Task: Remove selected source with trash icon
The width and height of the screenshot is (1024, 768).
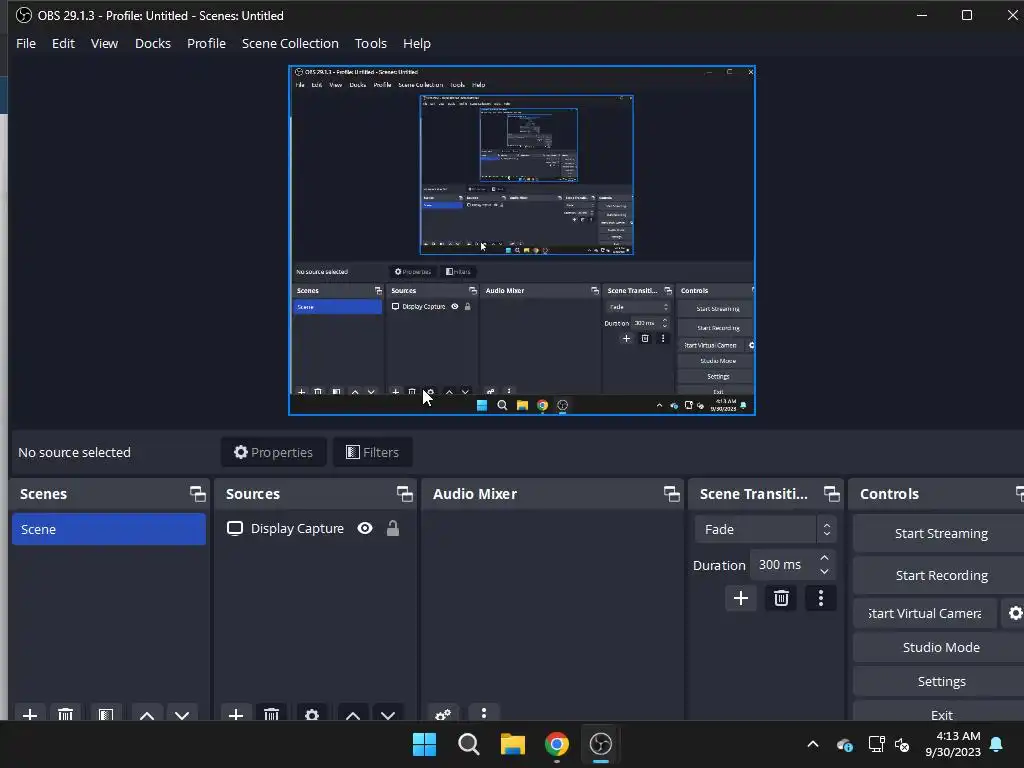Action: (271, 714)
